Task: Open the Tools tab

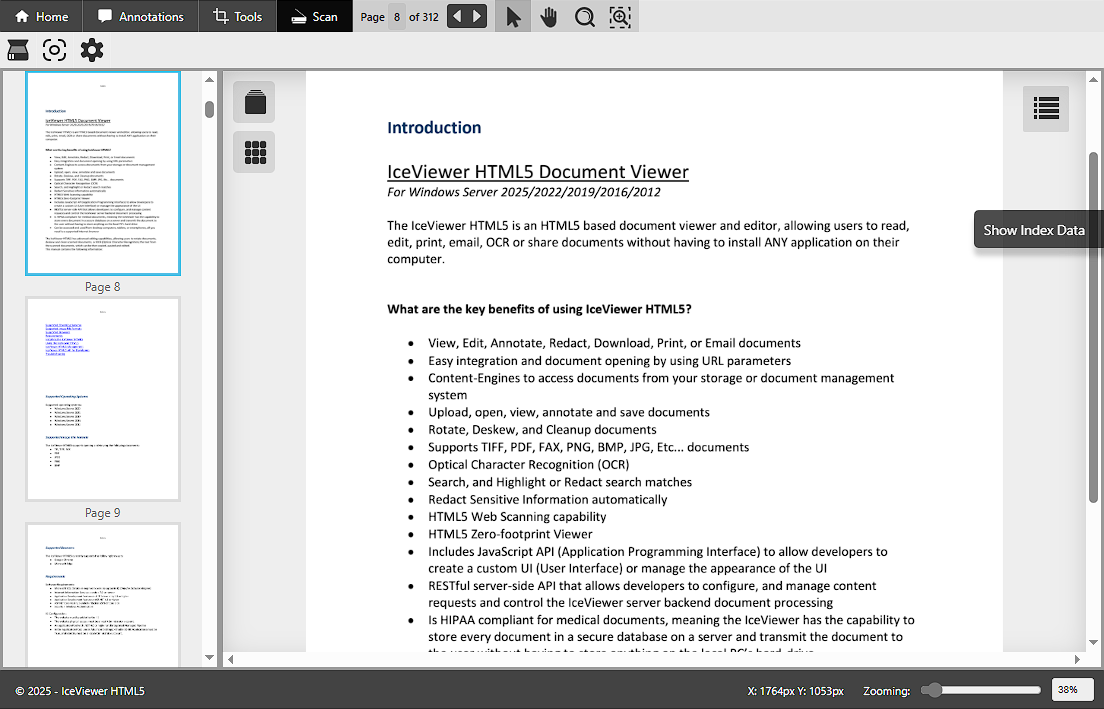Action: (238, 17)
